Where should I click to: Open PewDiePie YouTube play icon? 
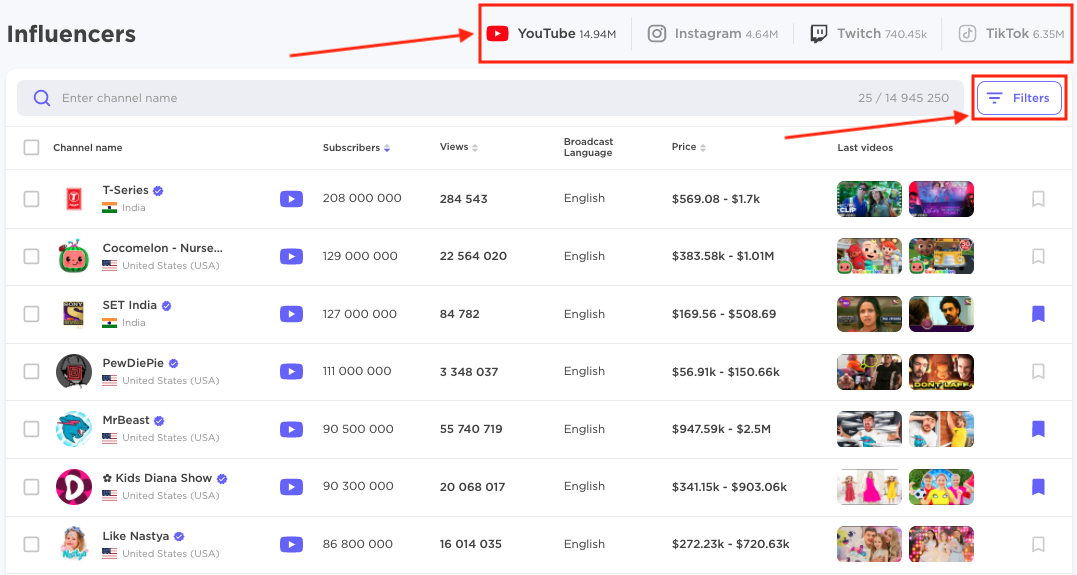click(291, 372)
